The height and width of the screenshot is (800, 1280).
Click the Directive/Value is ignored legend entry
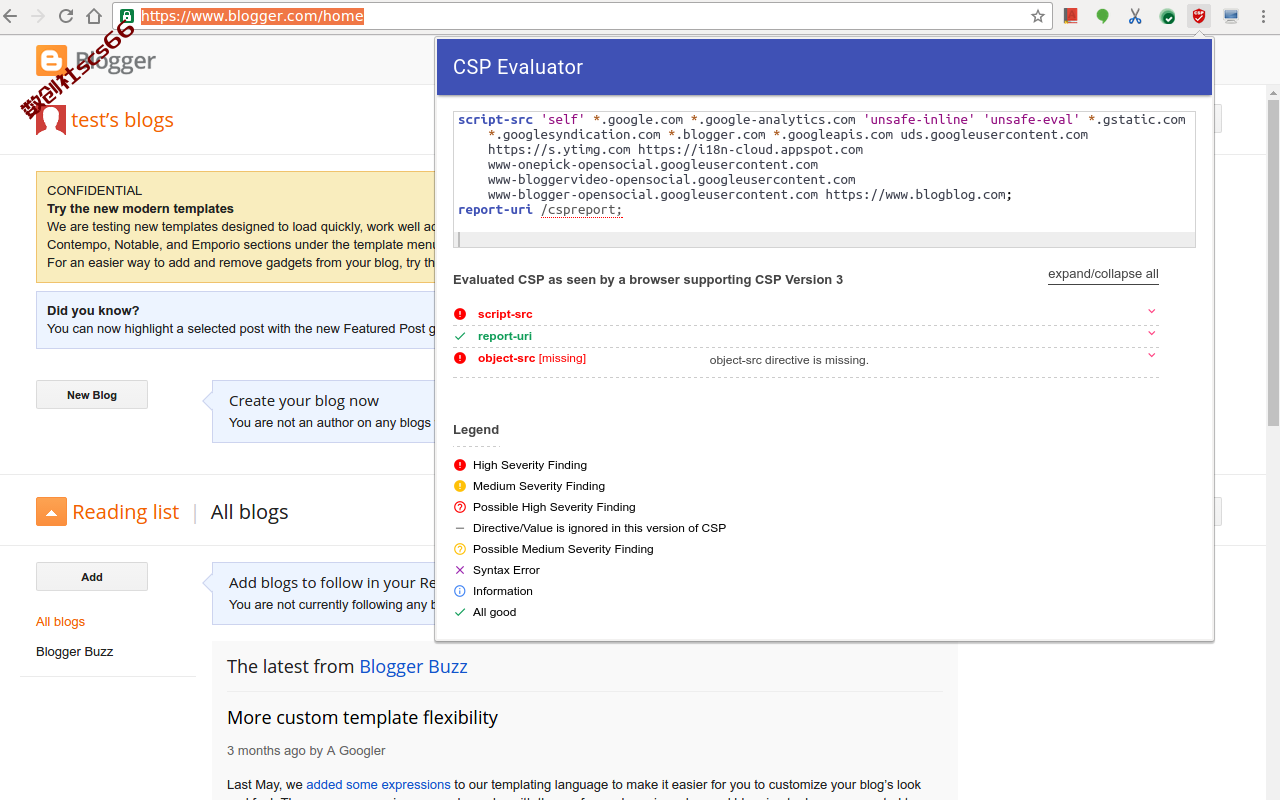point(599,528)
